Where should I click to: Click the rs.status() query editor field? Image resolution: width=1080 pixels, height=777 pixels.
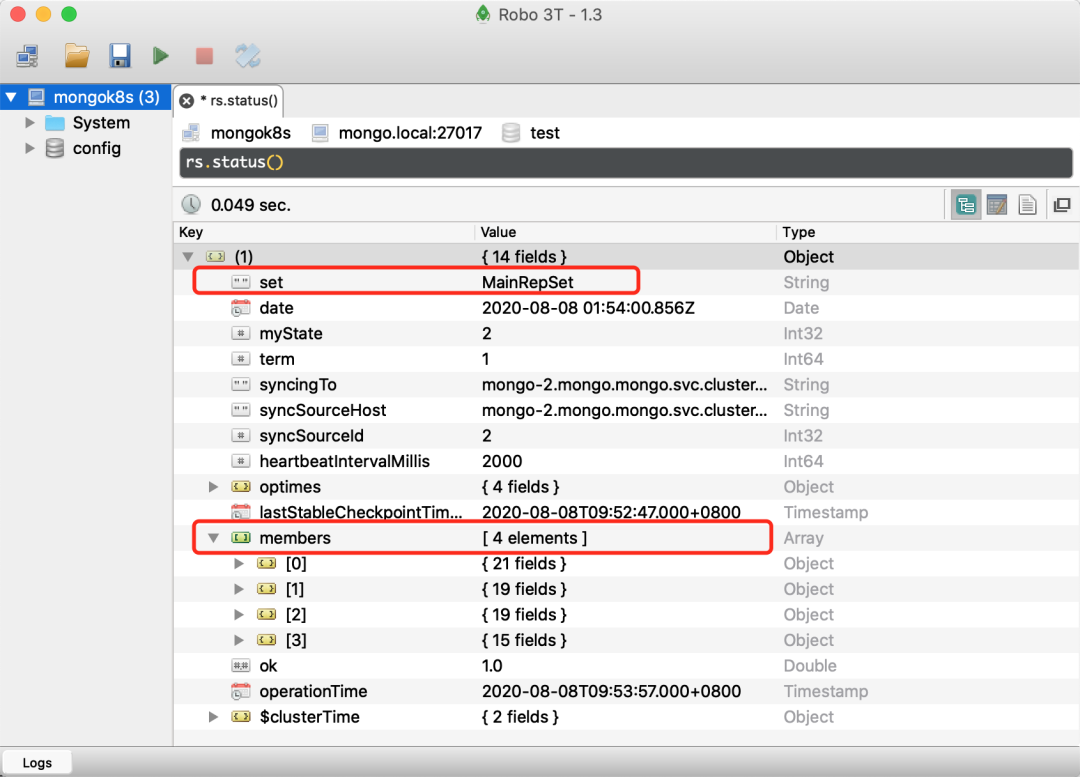point(625,163)
